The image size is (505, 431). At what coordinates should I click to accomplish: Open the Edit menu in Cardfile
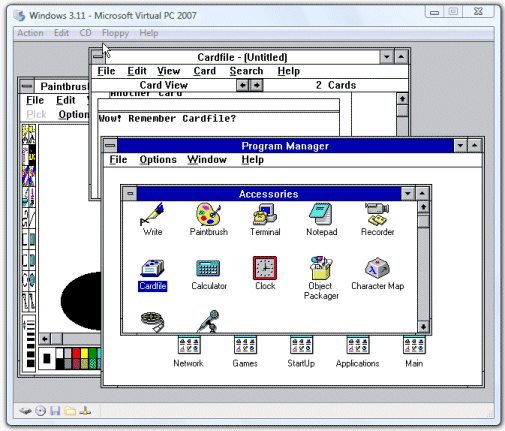(137, 71)
